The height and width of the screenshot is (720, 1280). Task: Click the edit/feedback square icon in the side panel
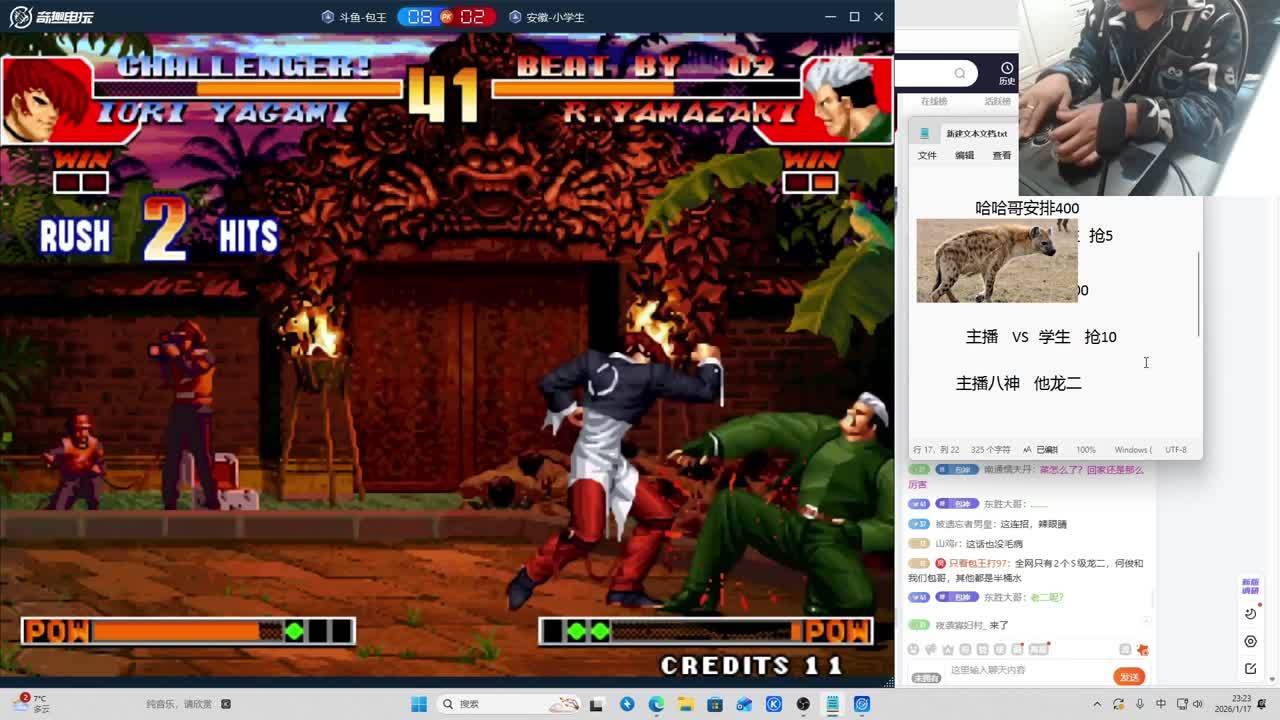pos(1250,668)
